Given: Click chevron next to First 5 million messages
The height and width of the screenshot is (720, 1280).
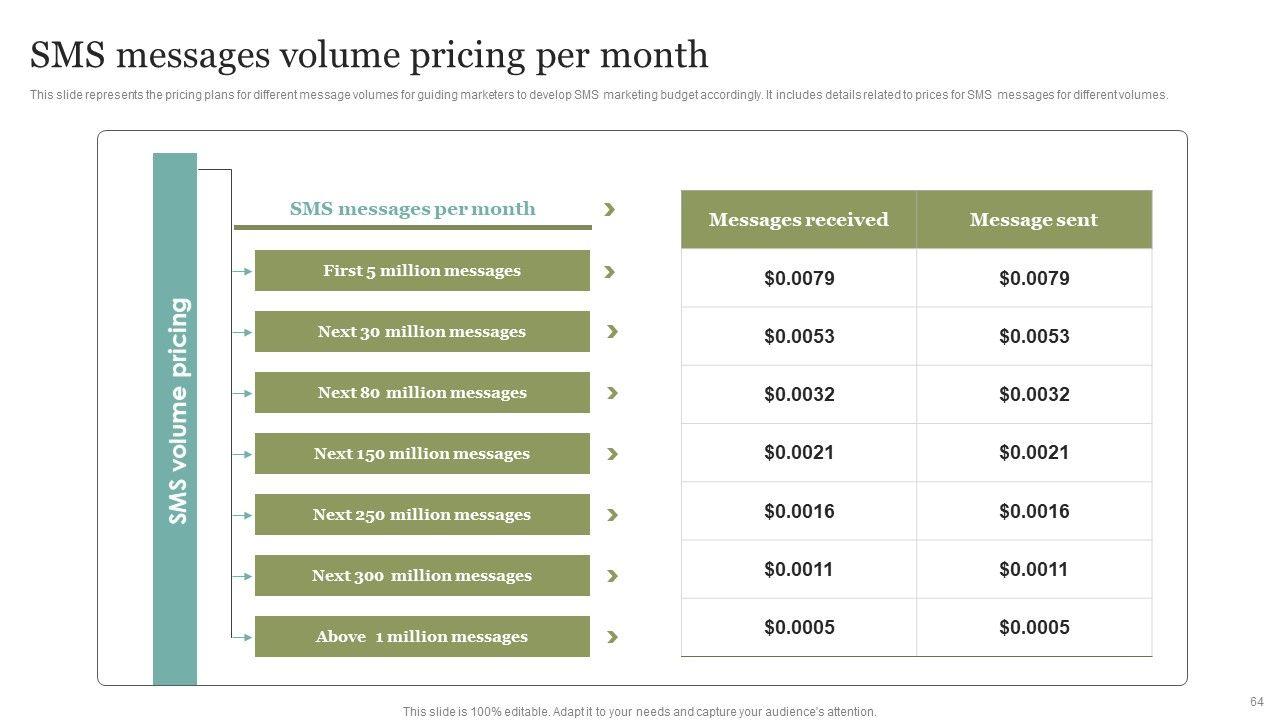Looking at the screenshot, I should (x=610, y=271).
